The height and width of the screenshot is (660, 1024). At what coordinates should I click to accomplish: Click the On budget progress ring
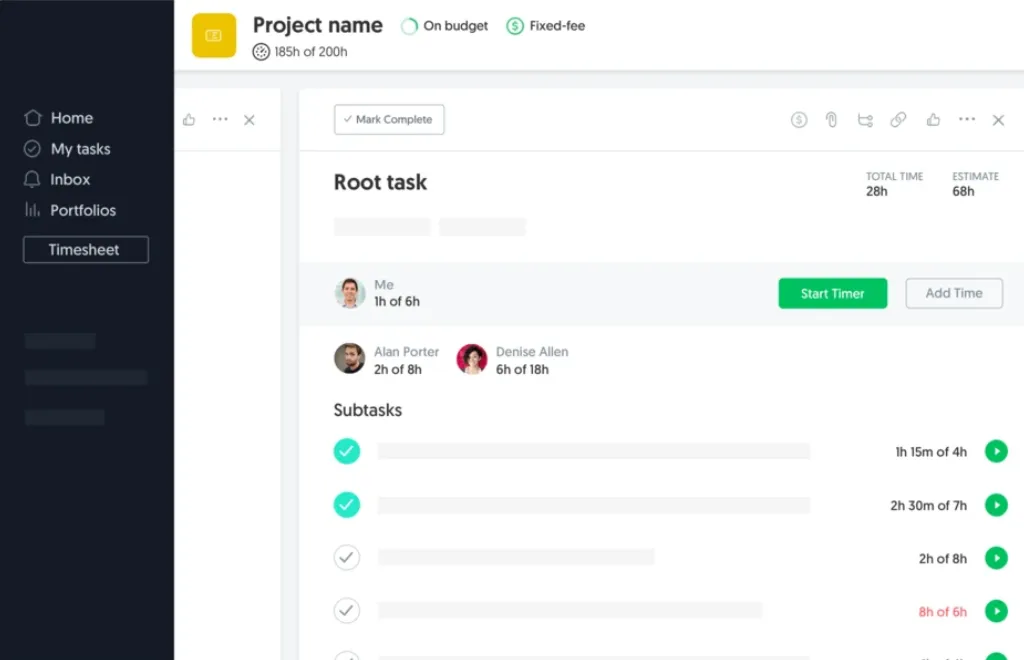409,27
